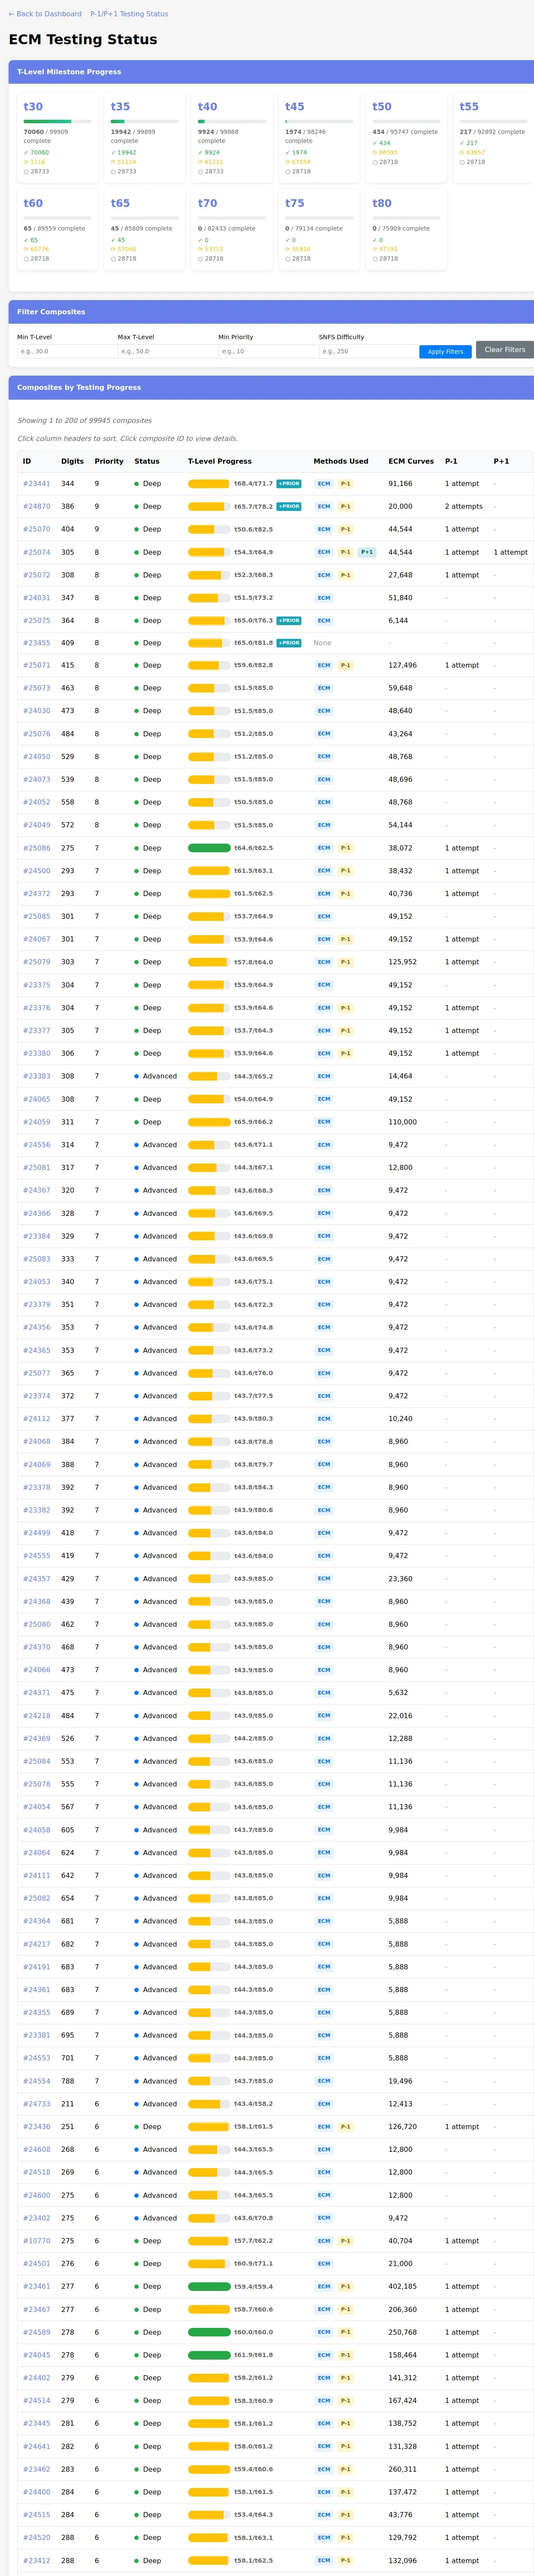Sort by the ECM Curves column header
This screenshot has width=534, height=2576.
[x=411, y=461]
